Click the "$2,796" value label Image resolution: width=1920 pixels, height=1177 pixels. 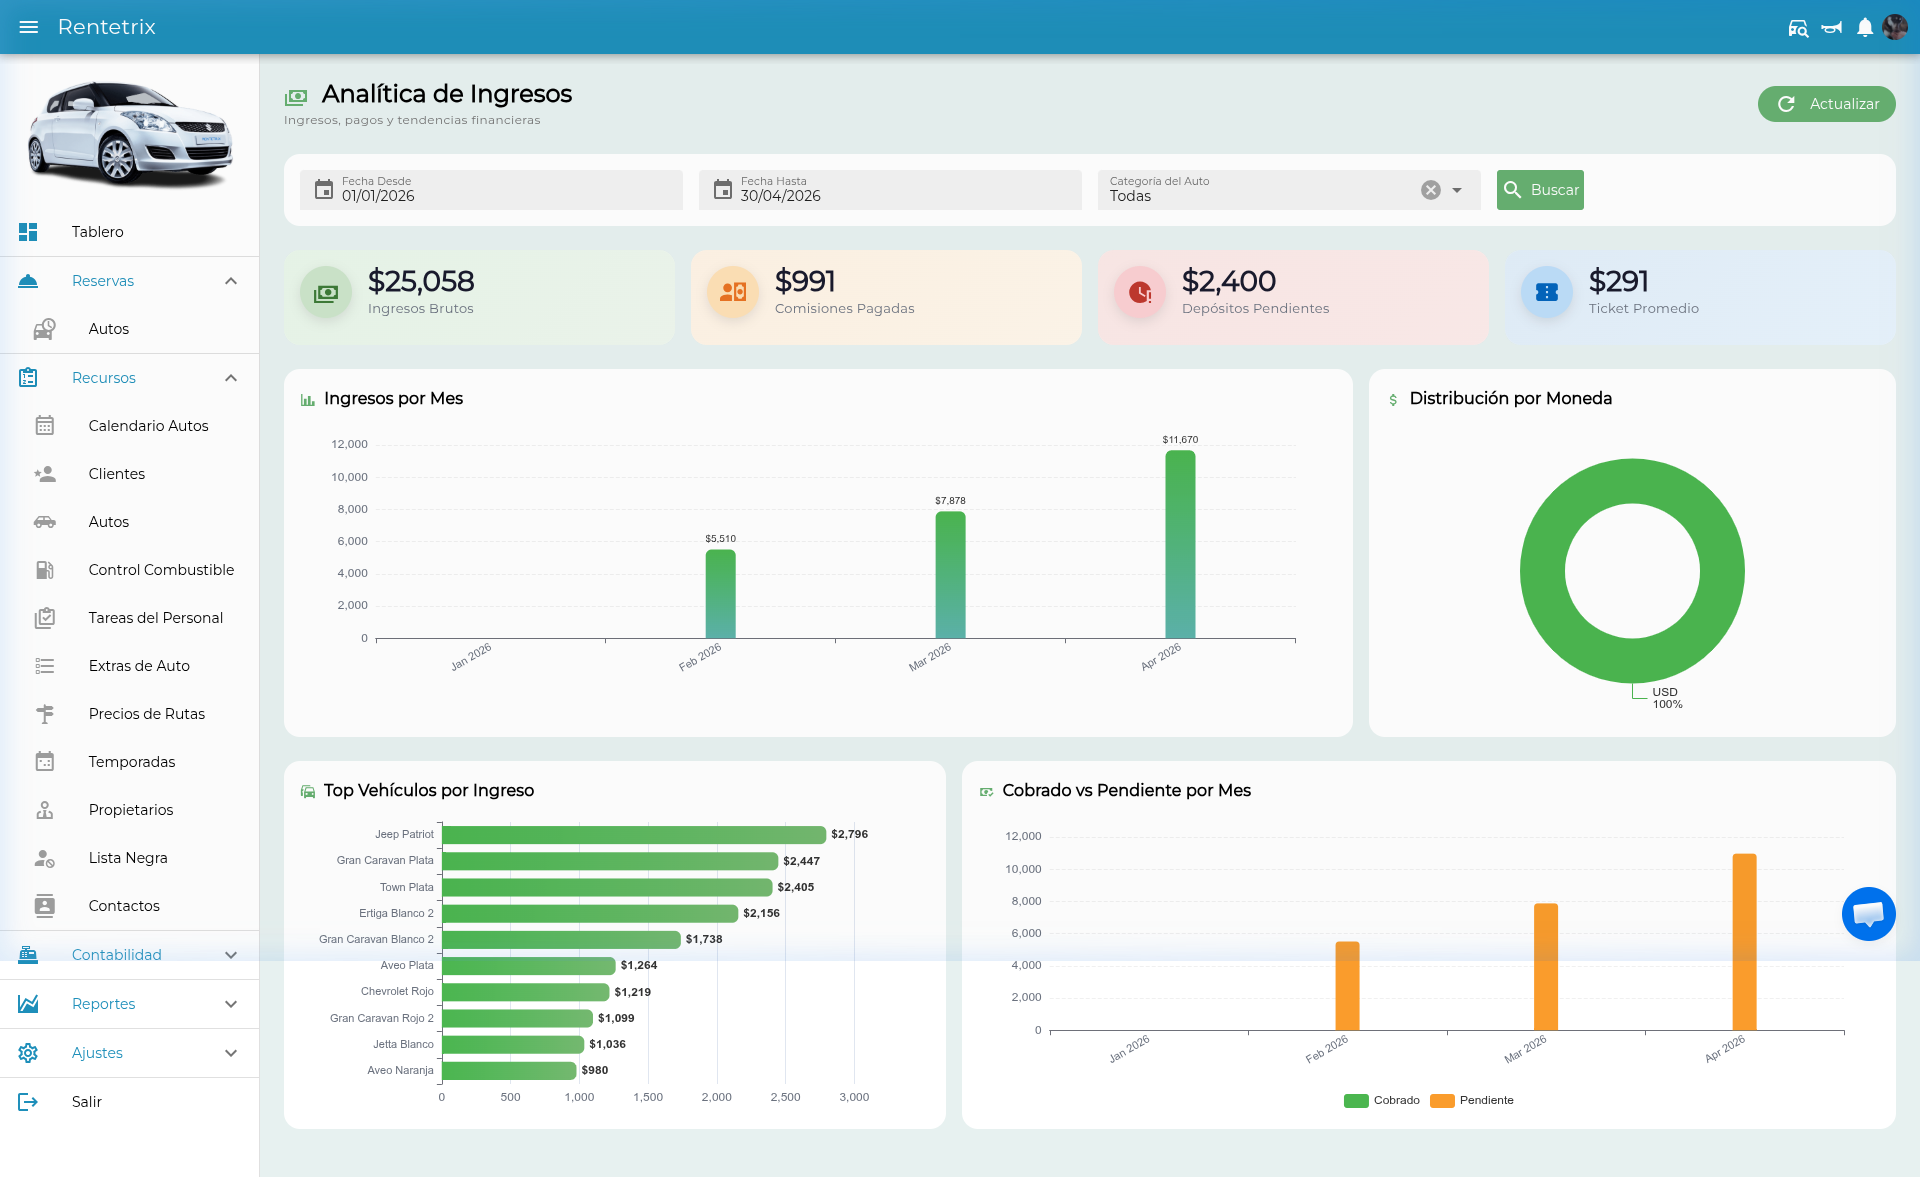click(849, 834)
